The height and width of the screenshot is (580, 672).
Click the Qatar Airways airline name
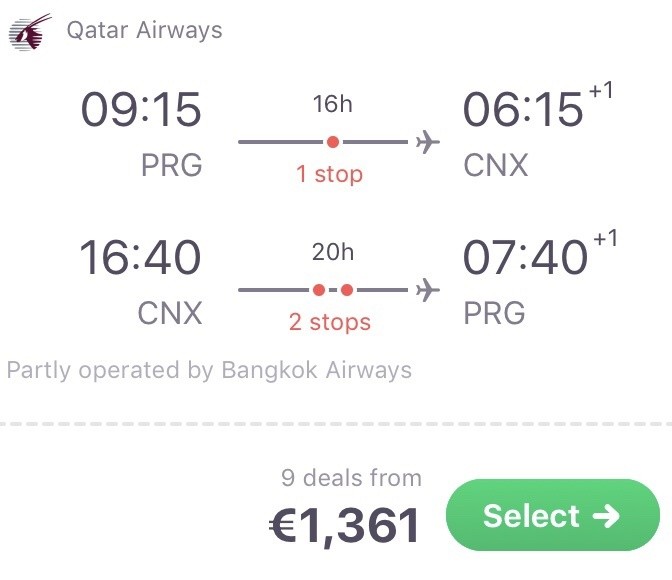click(x=144, y=30)
